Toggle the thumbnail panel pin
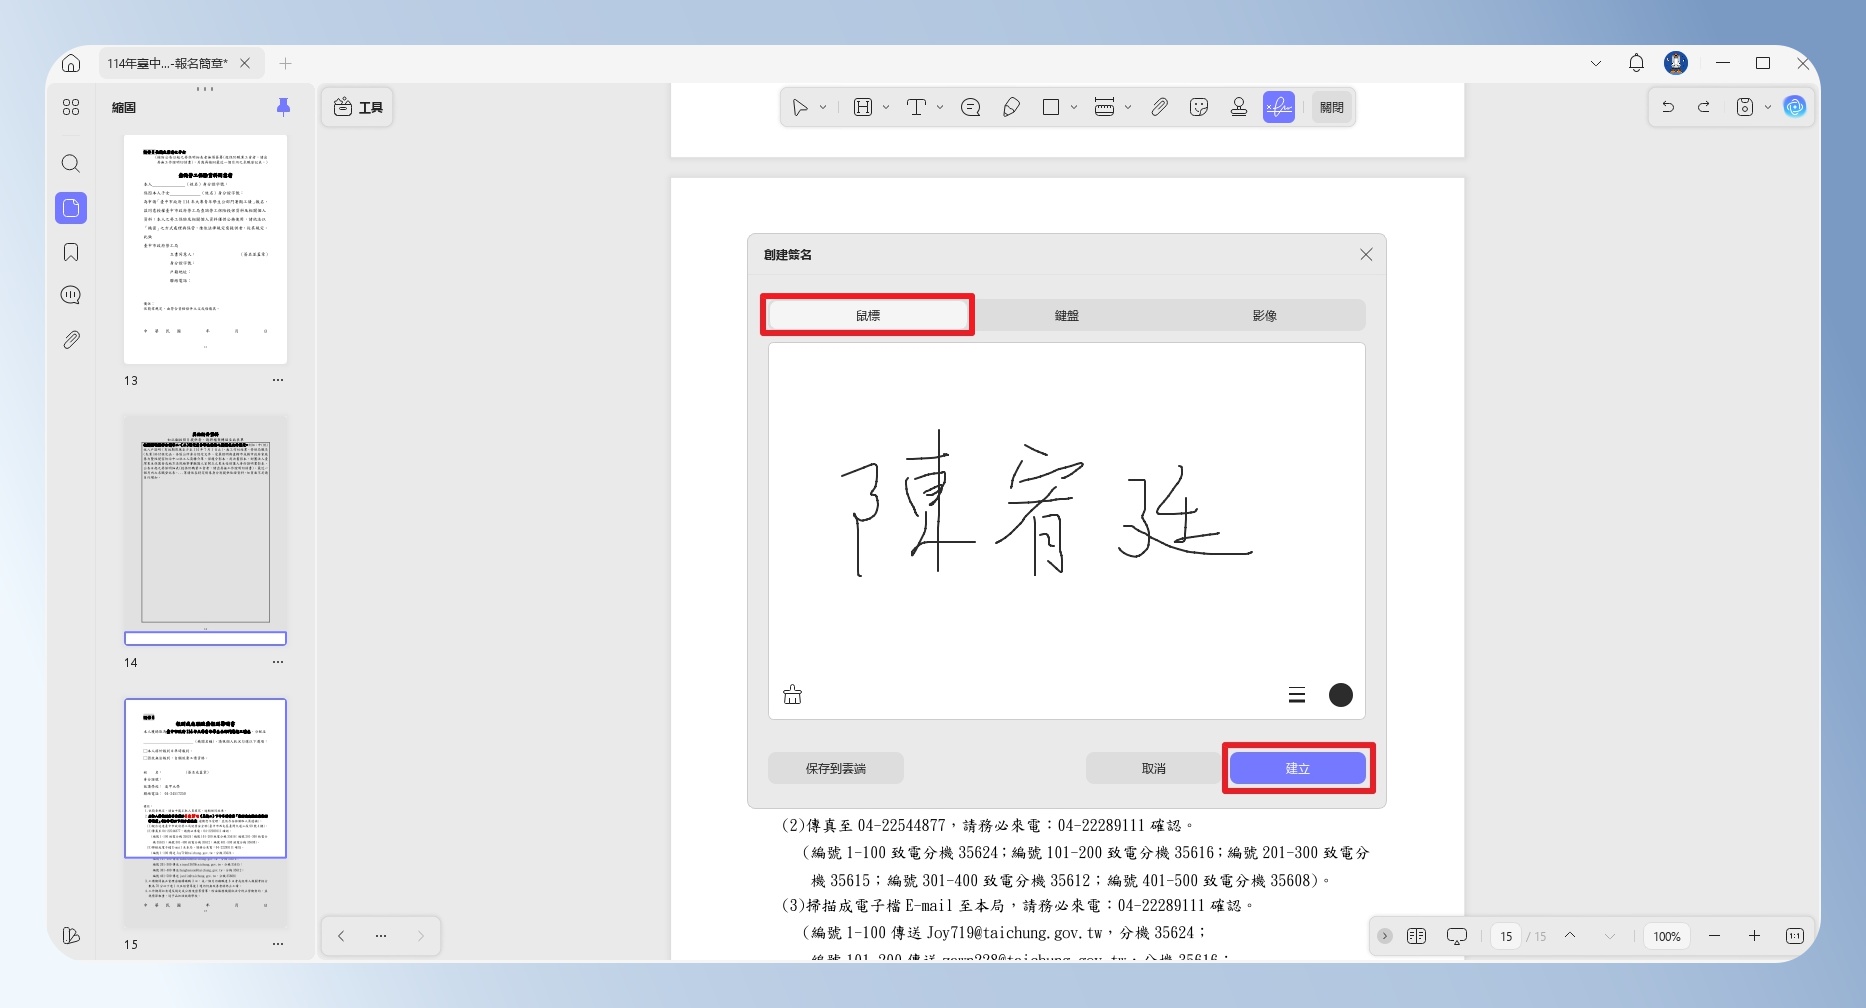This screenshot has height=1008, width=1866. [283, 107]
